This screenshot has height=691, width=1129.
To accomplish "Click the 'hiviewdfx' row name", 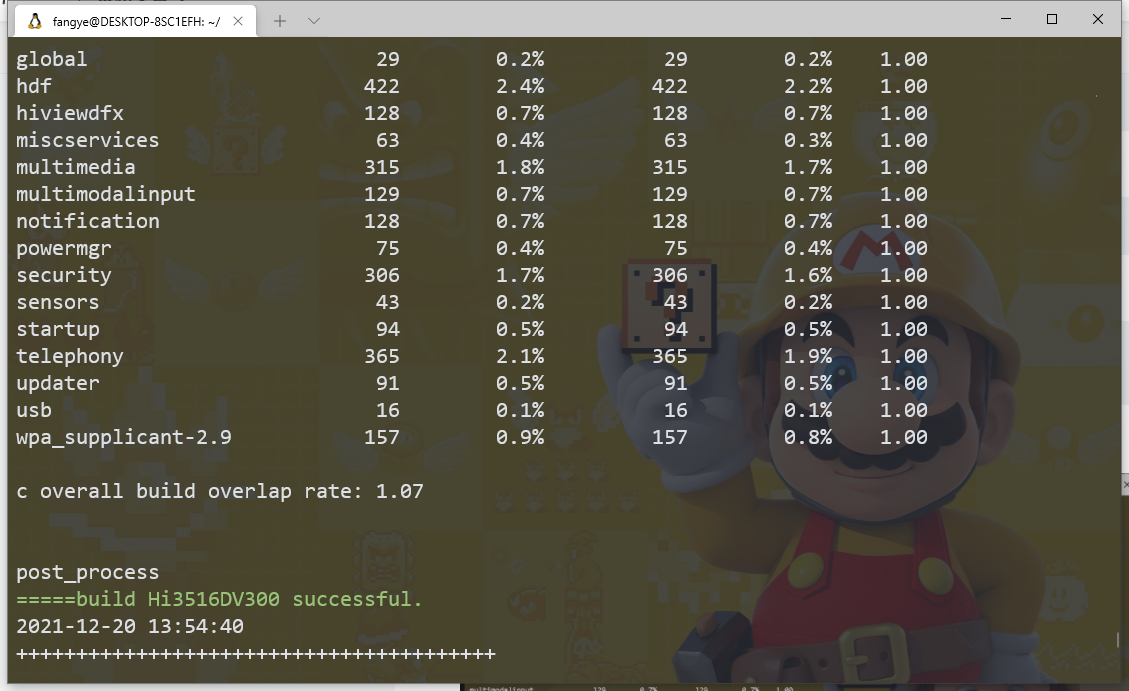I will 70,113.
